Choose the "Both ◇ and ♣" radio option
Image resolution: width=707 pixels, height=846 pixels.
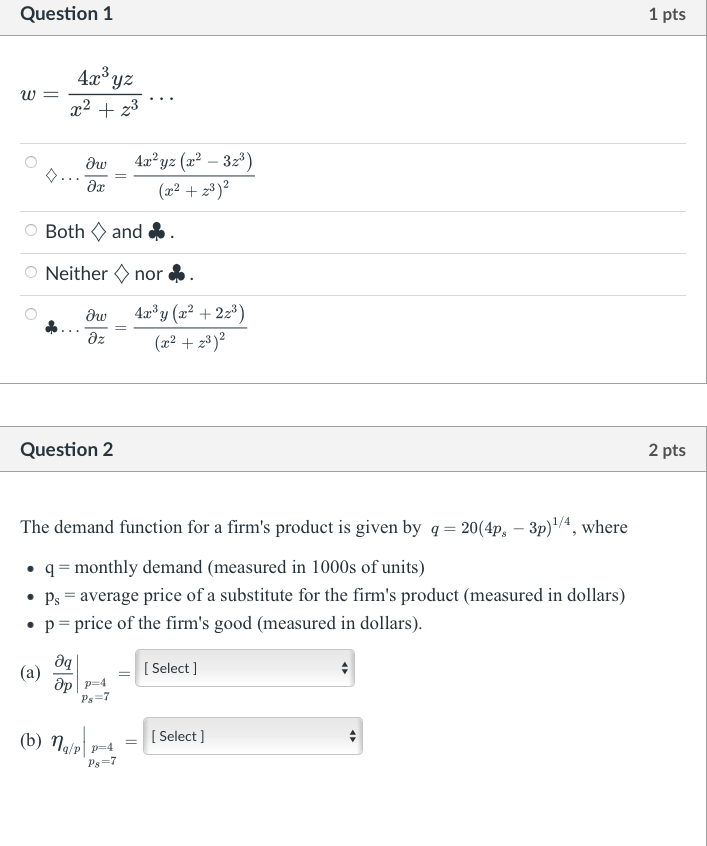(31, 232)
